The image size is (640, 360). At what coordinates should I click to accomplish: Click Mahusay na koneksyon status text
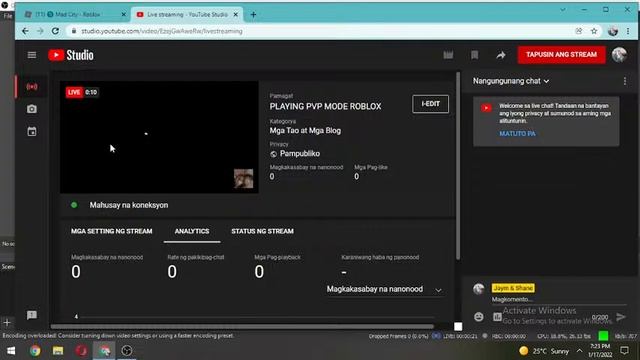coord(129,205)
